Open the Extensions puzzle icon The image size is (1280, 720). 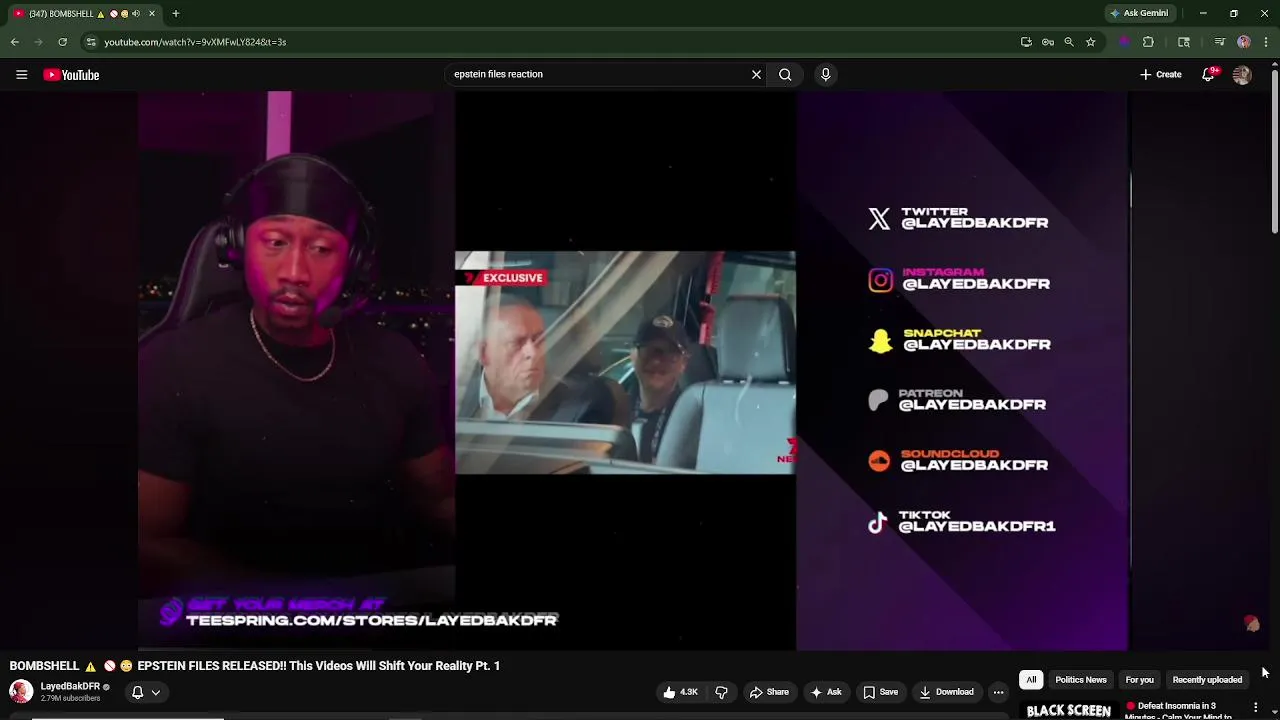(x=1148, y=42)
